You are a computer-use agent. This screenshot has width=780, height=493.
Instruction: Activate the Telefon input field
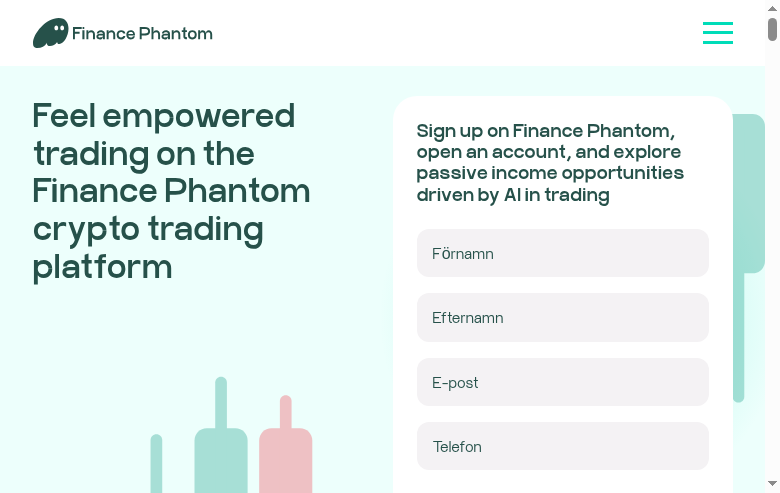tap(562, 447)
